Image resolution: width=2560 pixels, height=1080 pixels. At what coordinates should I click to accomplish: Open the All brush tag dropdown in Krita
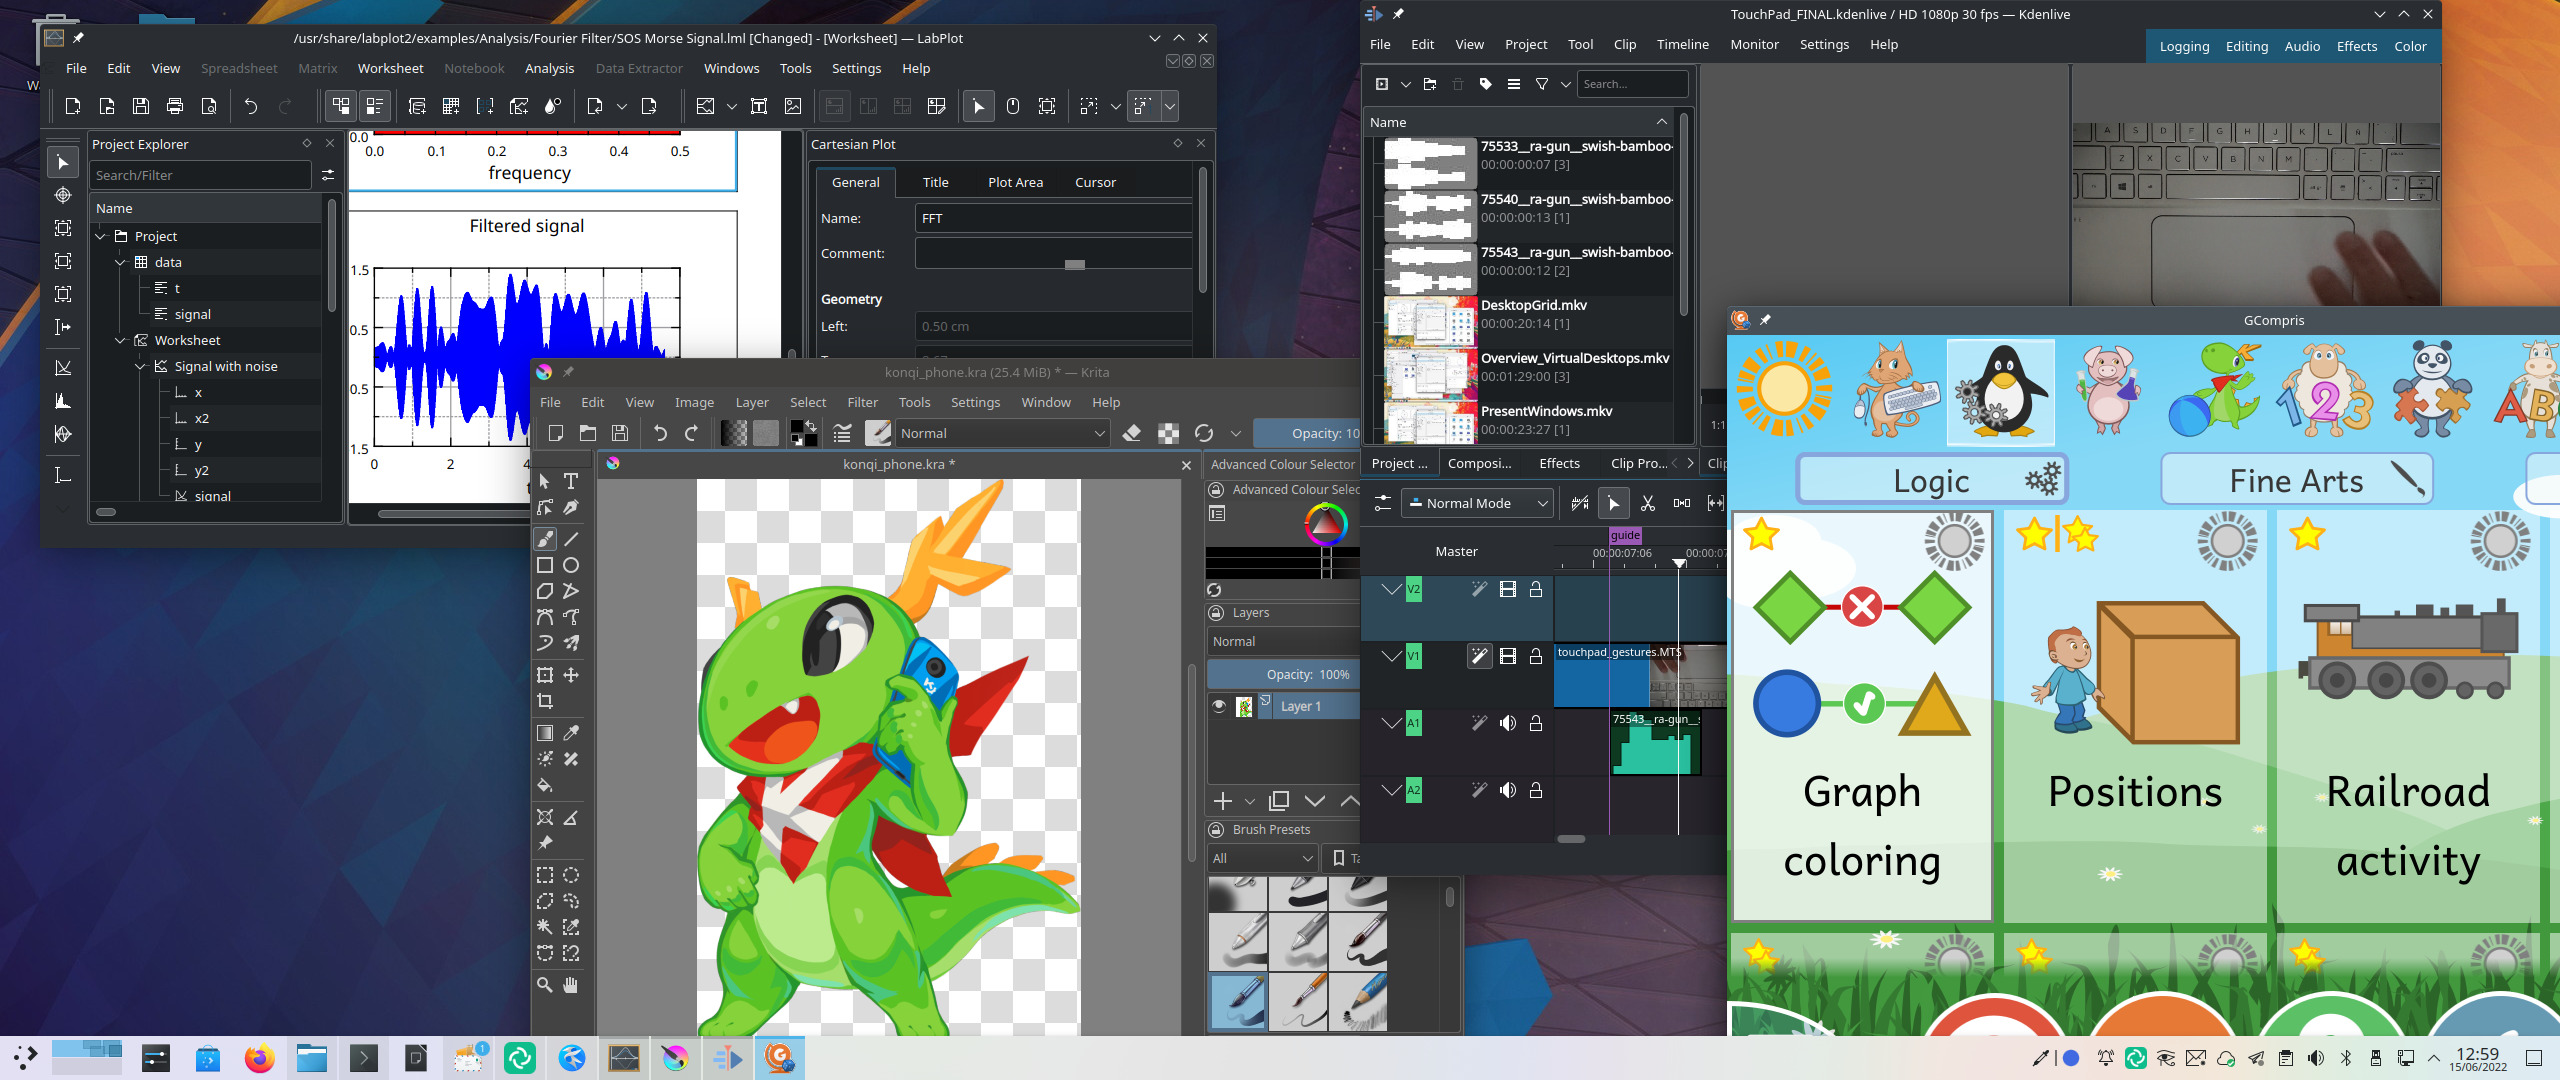(x=1262, y=858)
